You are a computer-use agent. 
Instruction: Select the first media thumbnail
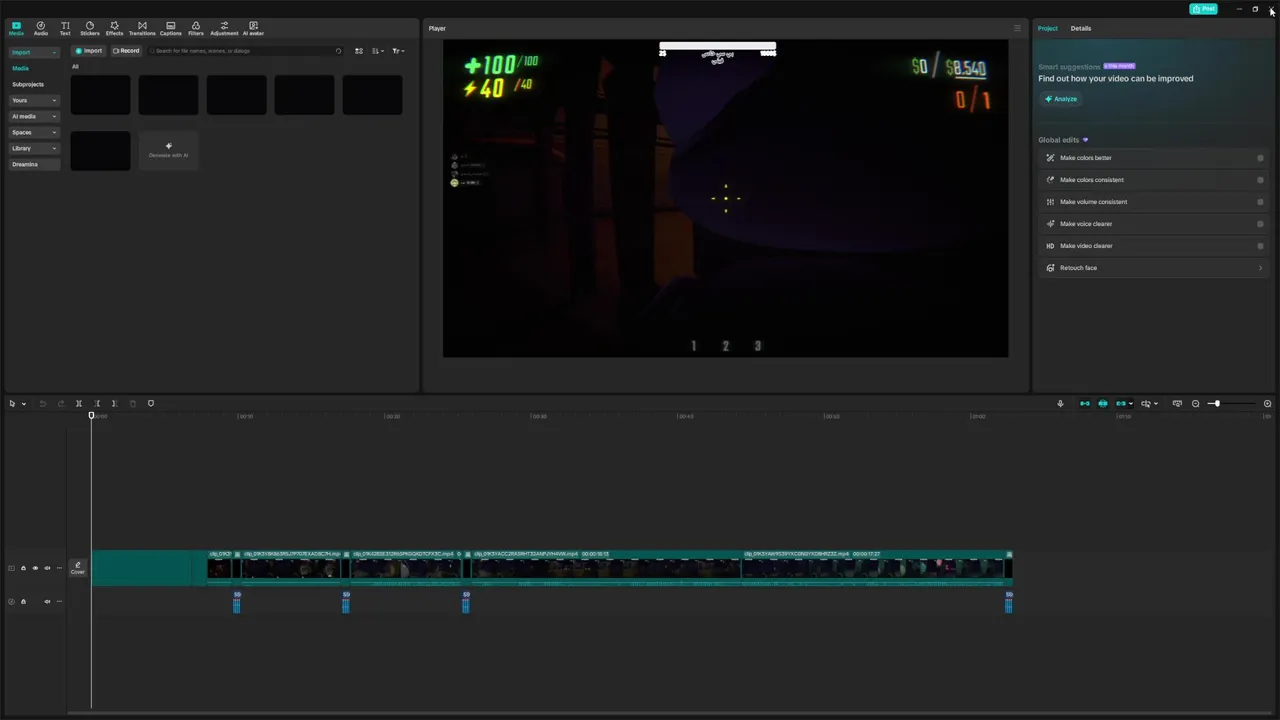pos(100,95)
